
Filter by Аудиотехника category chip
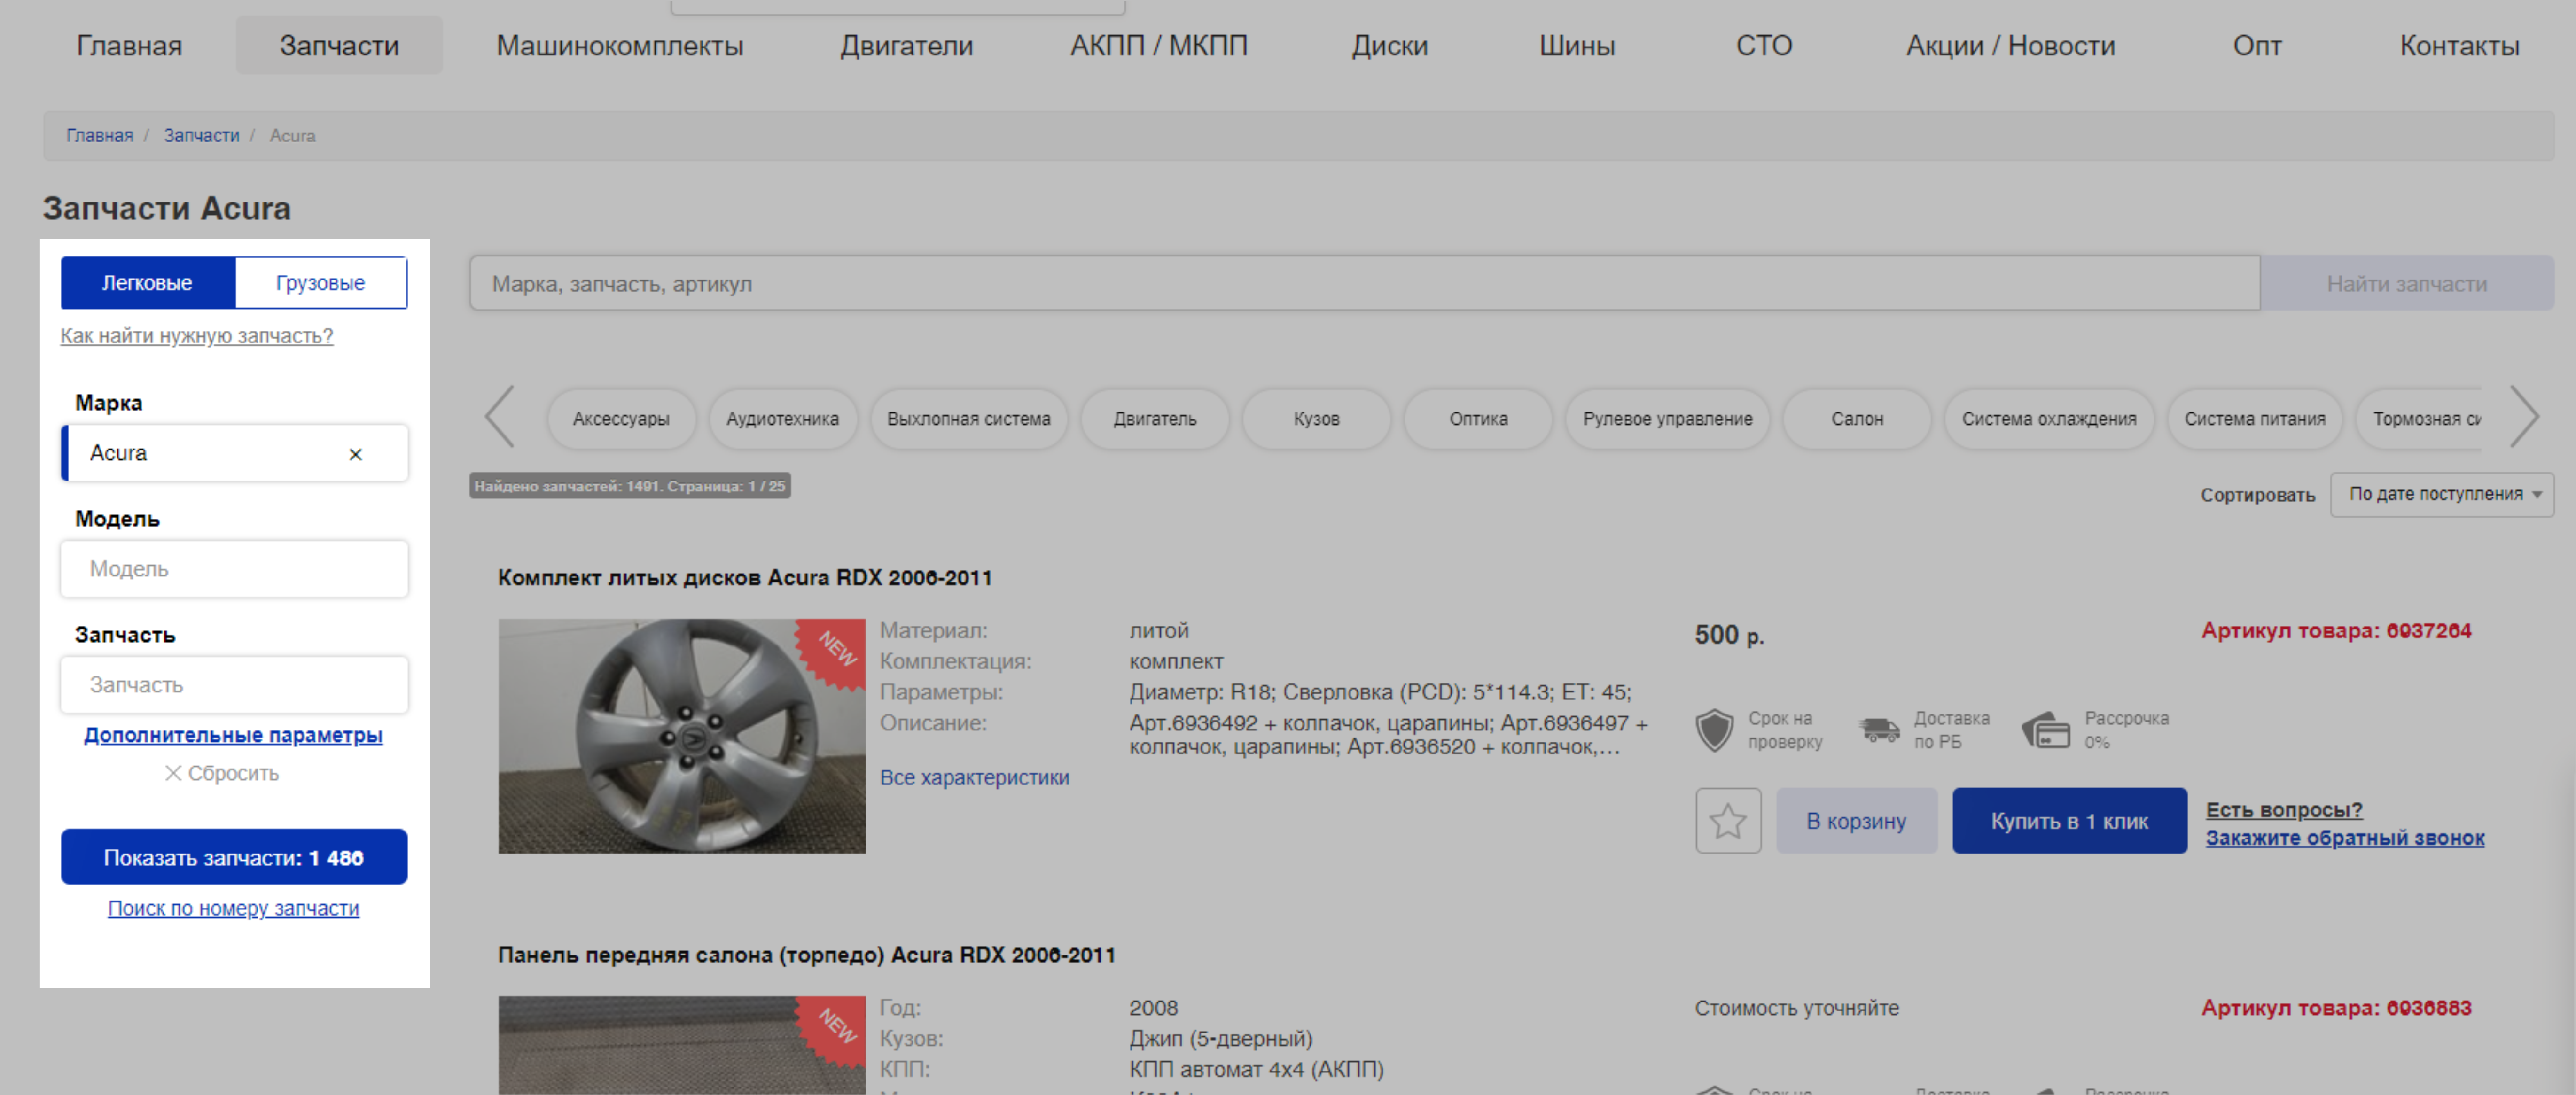pyautogui.click(x=782, y=419)
